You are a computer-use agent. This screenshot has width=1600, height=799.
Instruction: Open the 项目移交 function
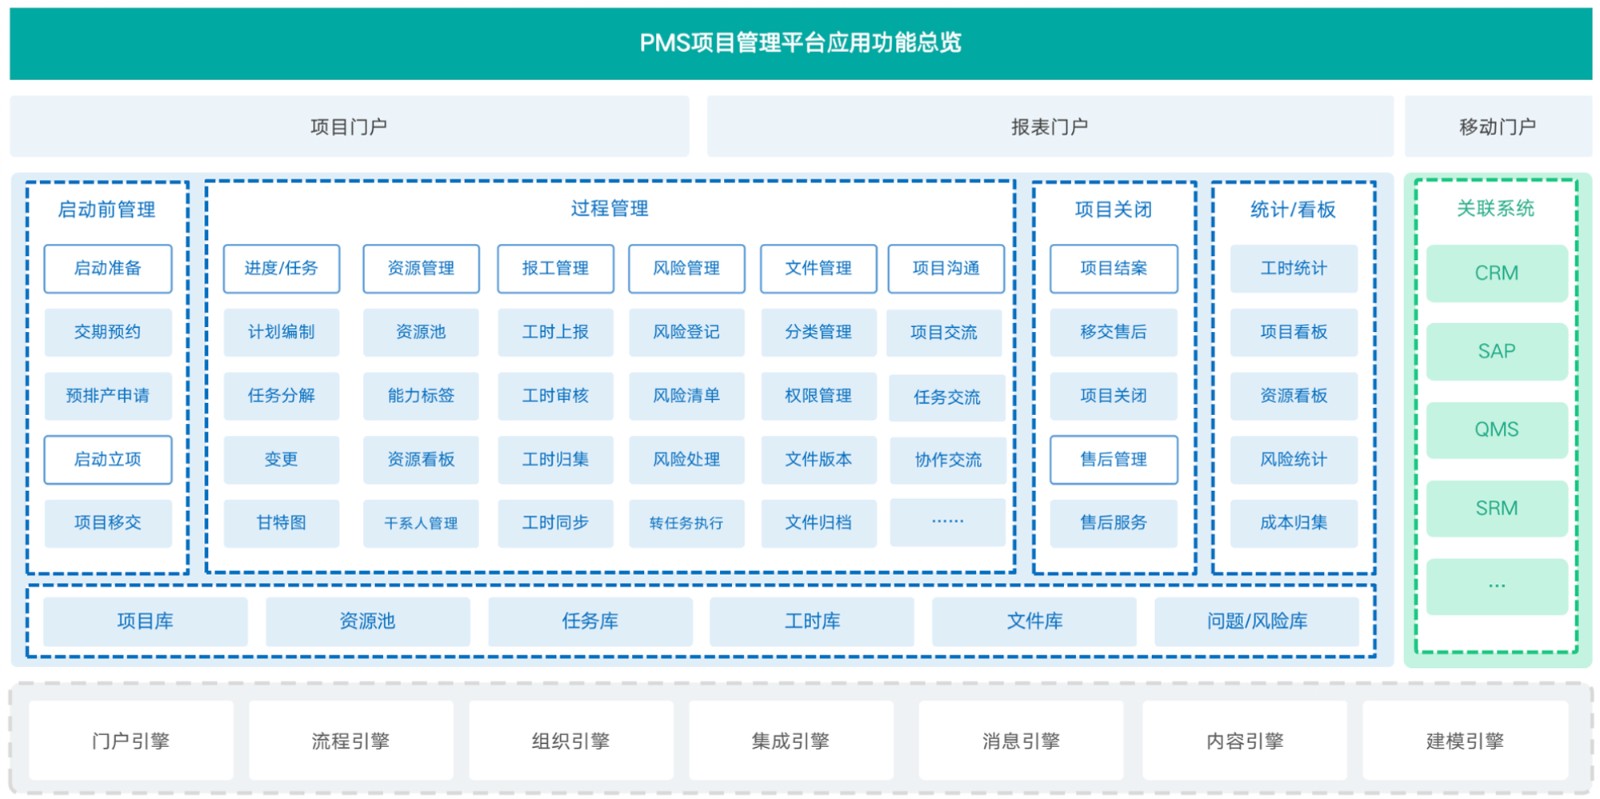click(x=108, y=523)
